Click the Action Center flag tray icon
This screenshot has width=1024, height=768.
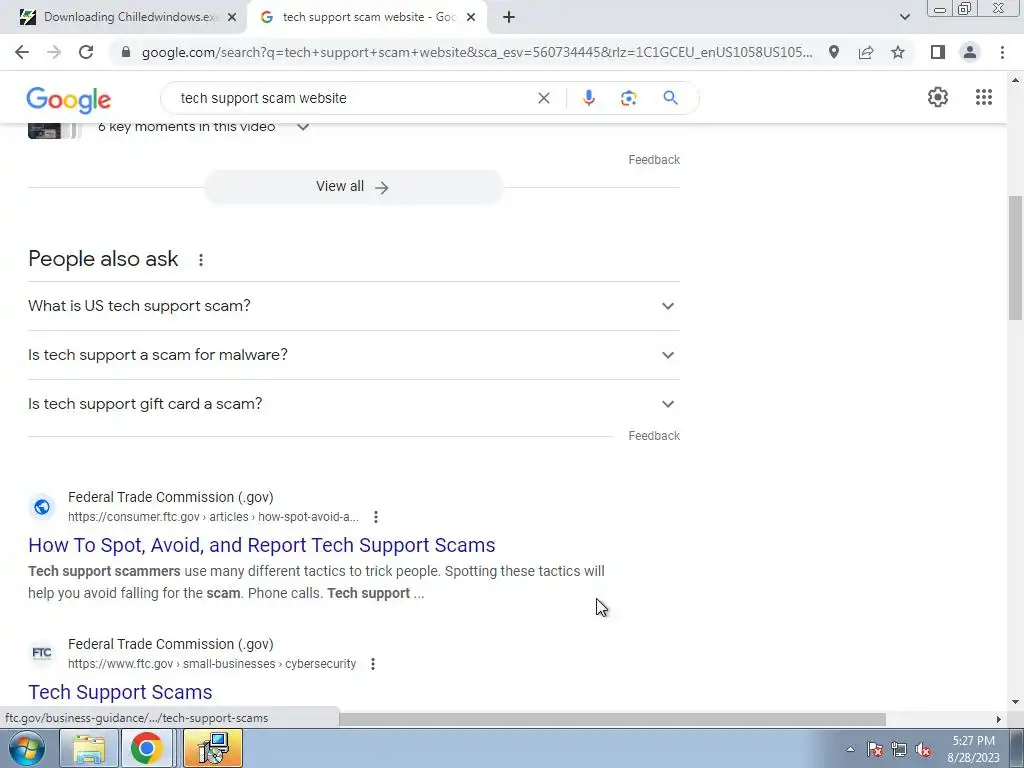(x=875, y=749)
